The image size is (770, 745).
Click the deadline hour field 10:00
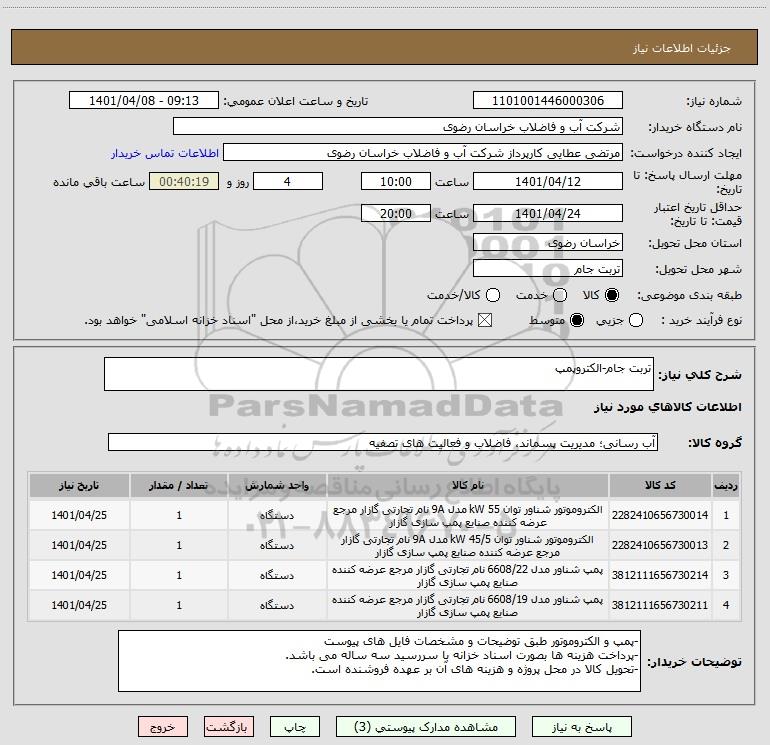point(396,181)
